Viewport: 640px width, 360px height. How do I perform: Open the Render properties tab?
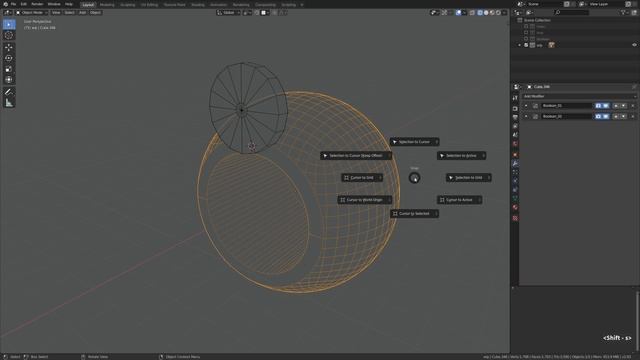[515, 109]
